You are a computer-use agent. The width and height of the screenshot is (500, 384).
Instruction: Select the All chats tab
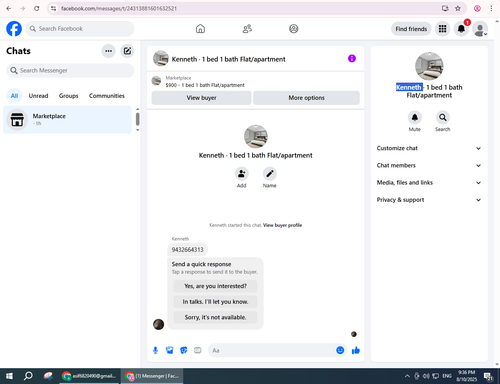pos(14,96)
